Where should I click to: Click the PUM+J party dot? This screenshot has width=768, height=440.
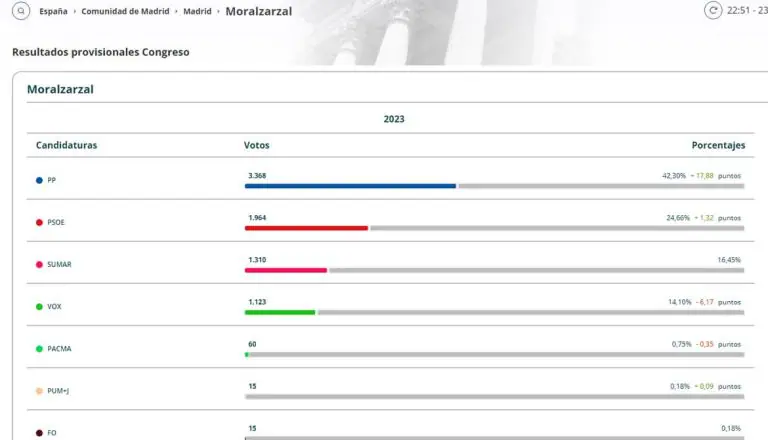coord(39,391)
